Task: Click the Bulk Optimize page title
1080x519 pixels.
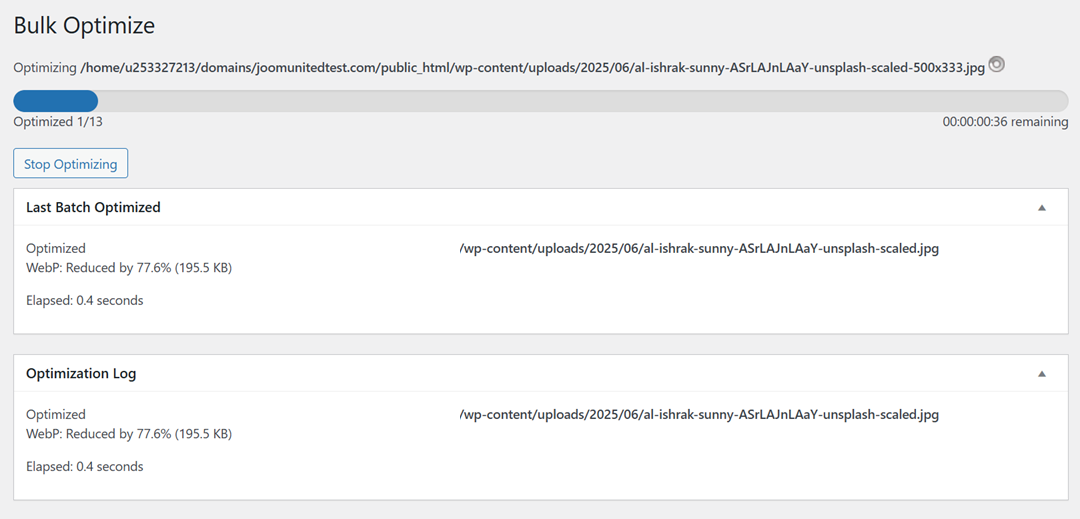Action: (x=84, y=26)
